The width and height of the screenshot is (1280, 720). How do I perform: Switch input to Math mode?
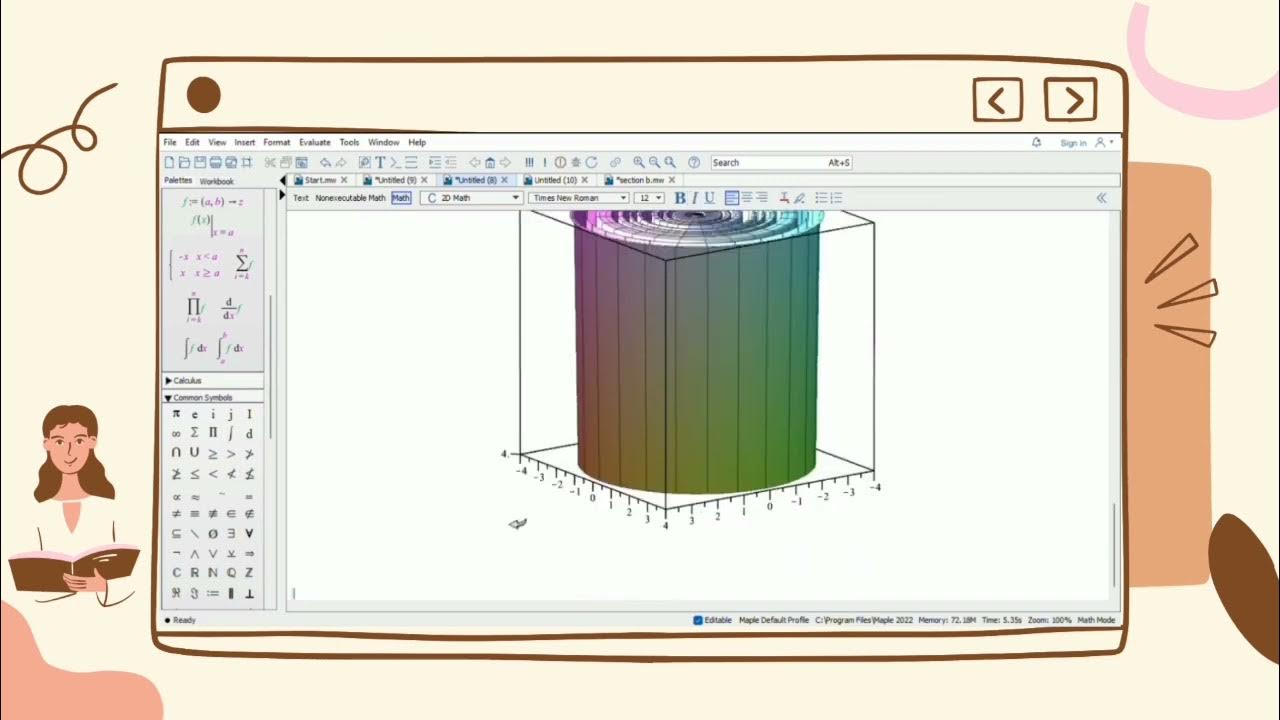click(401, 198)
